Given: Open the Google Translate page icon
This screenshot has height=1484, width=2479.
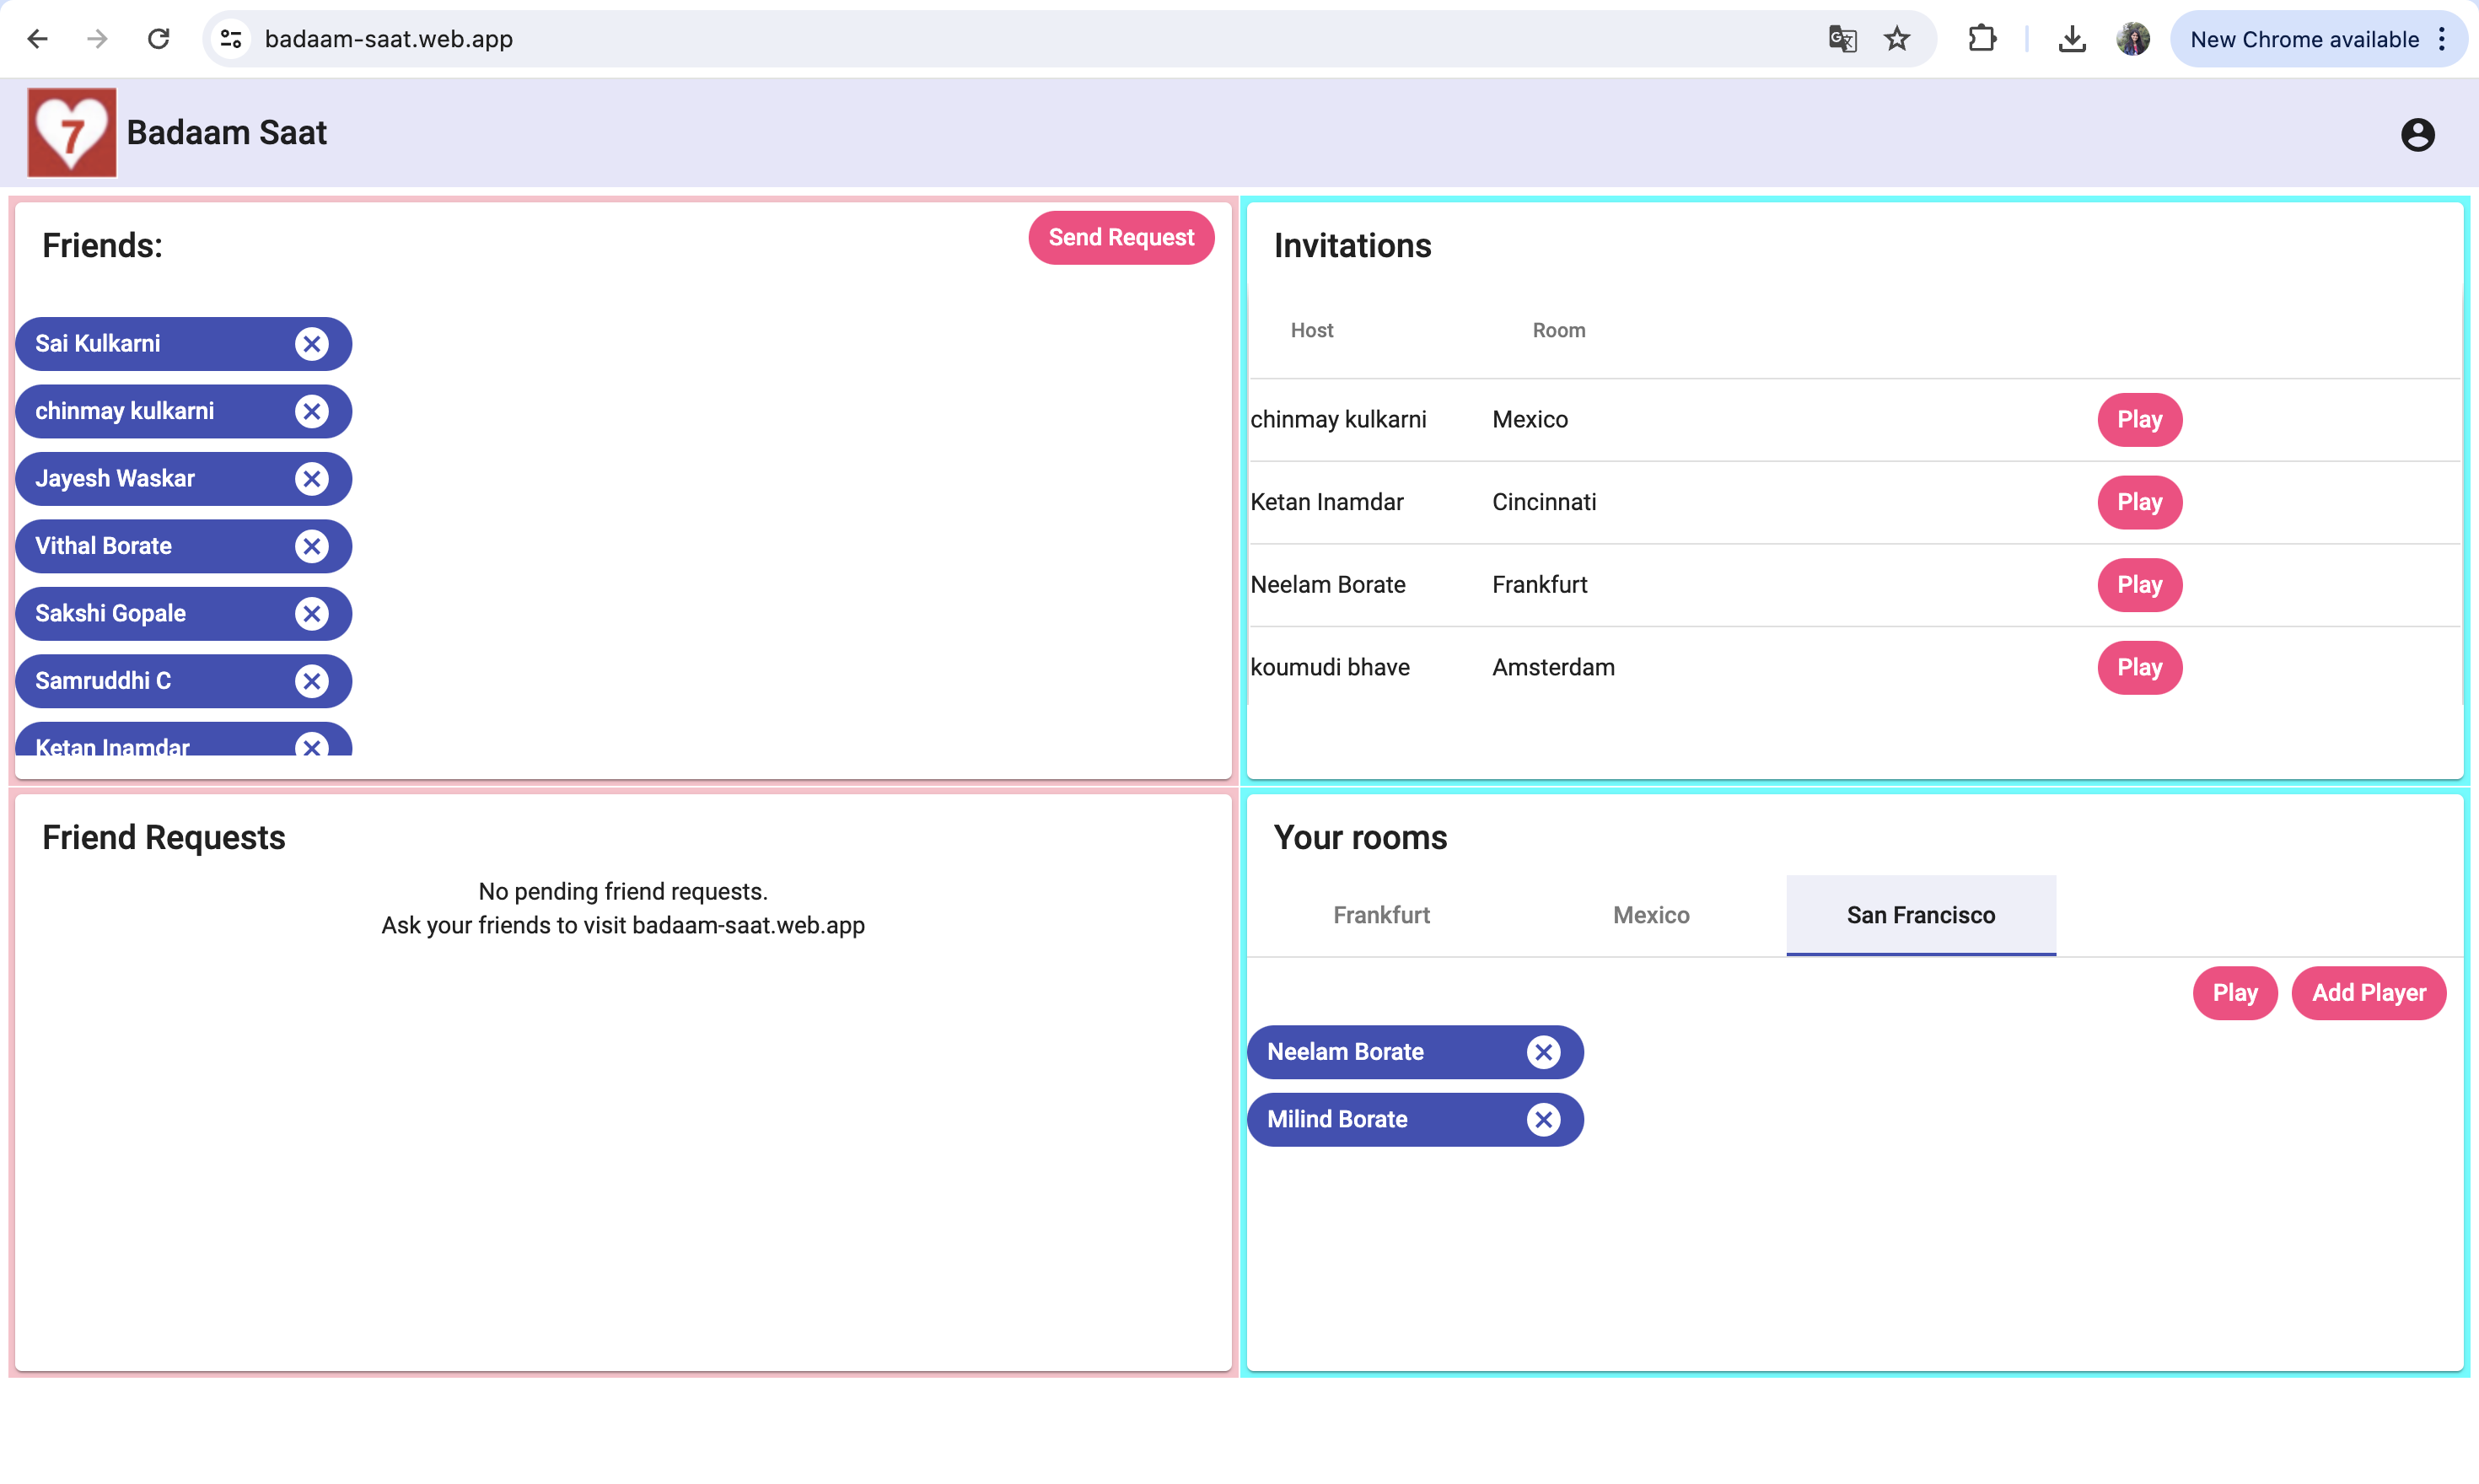Looking at the screenshot, I should click(1842, 39).
